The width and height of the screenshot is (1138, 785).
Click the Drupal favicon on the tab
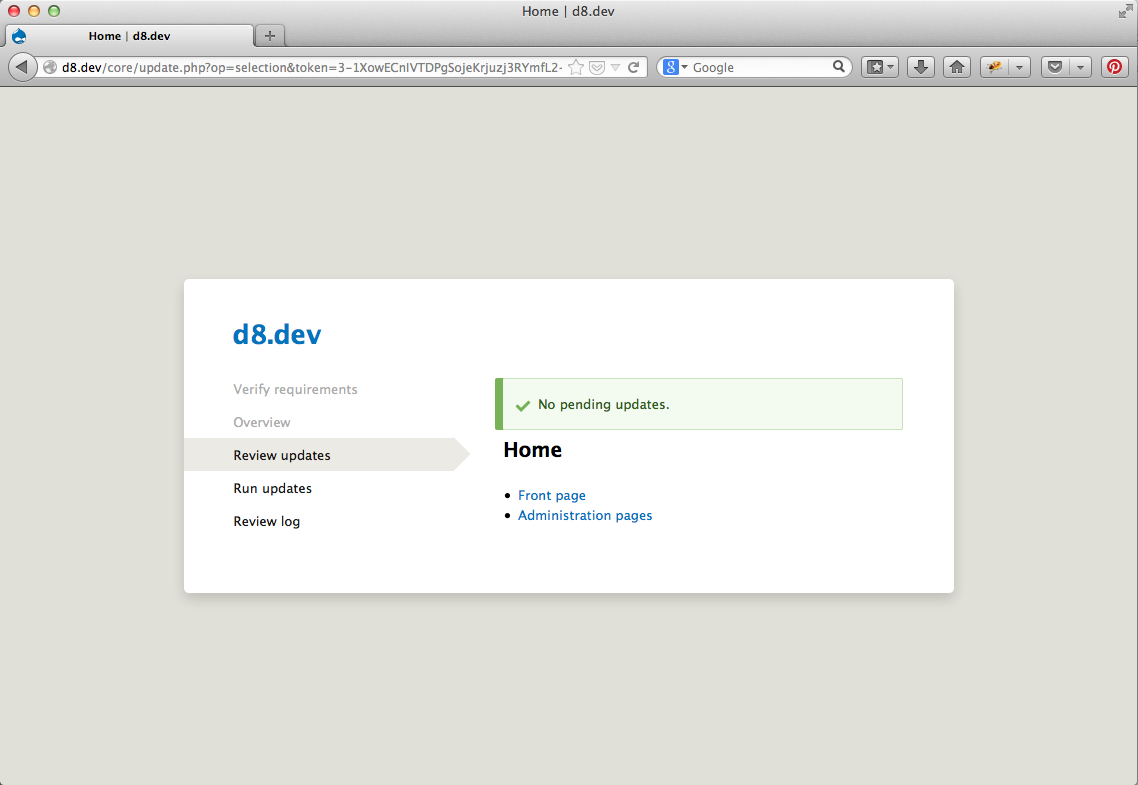coord(20,36)
